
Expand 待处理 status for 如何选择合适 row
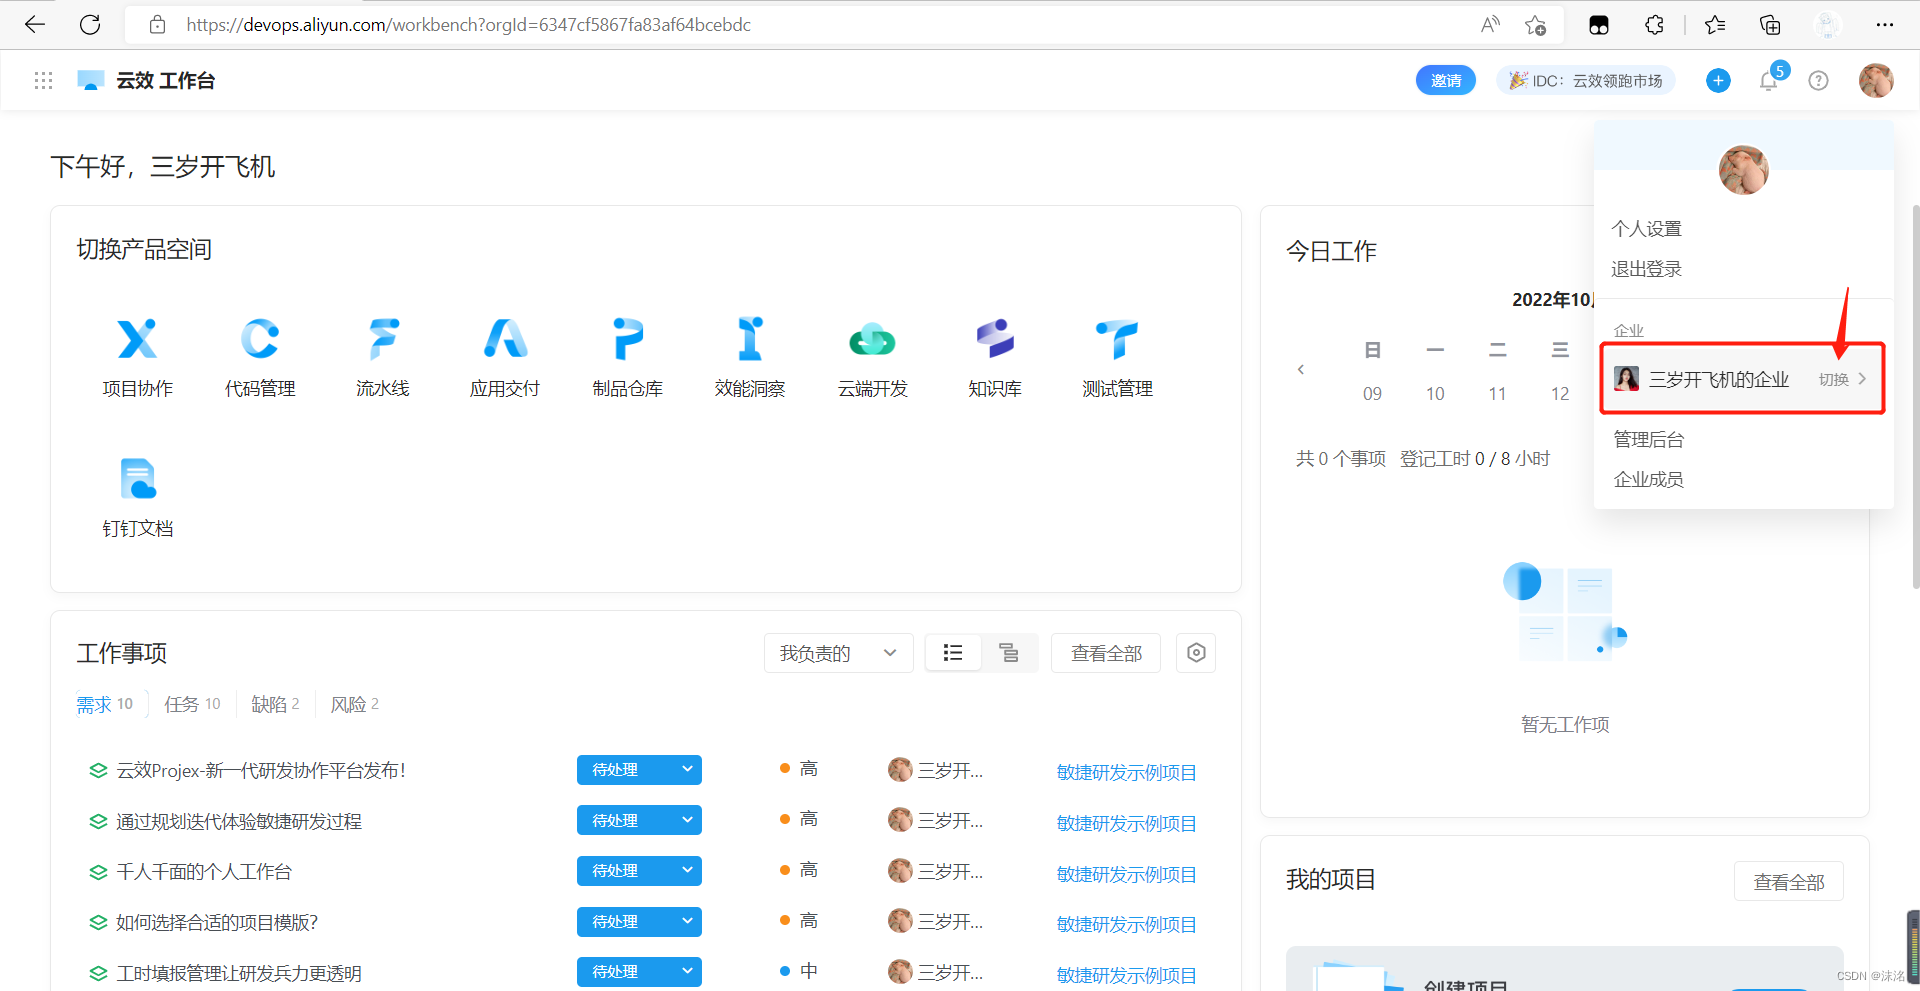[x=687, y=922]
